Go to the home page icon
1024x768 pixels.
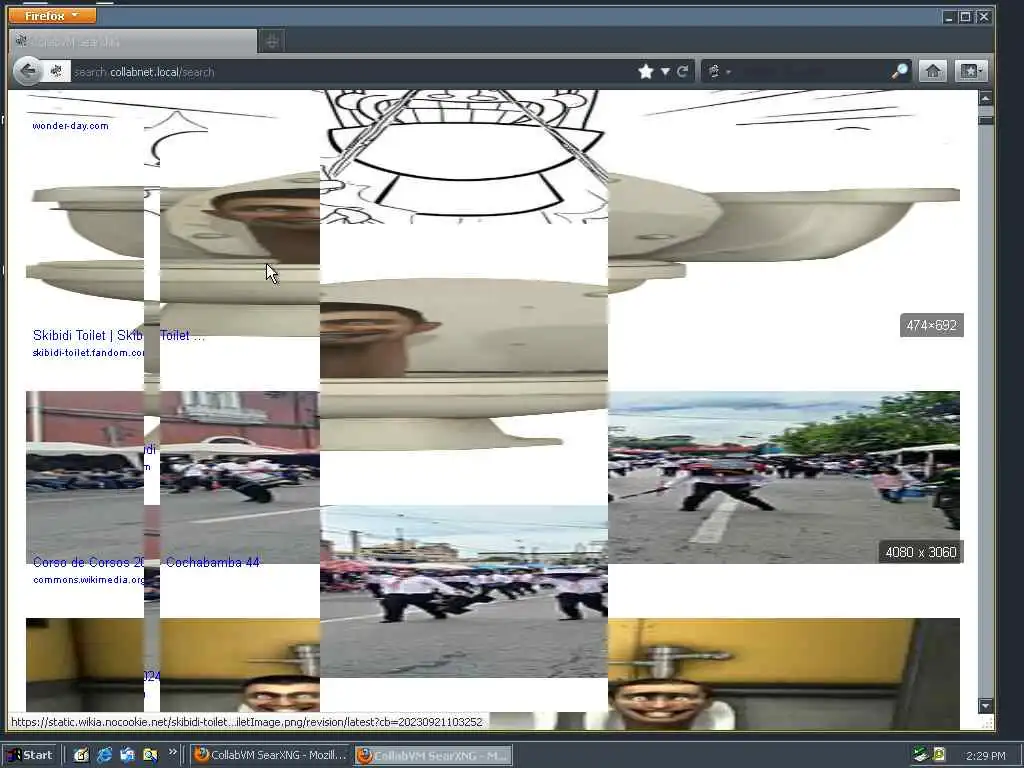tap(933, 71)
